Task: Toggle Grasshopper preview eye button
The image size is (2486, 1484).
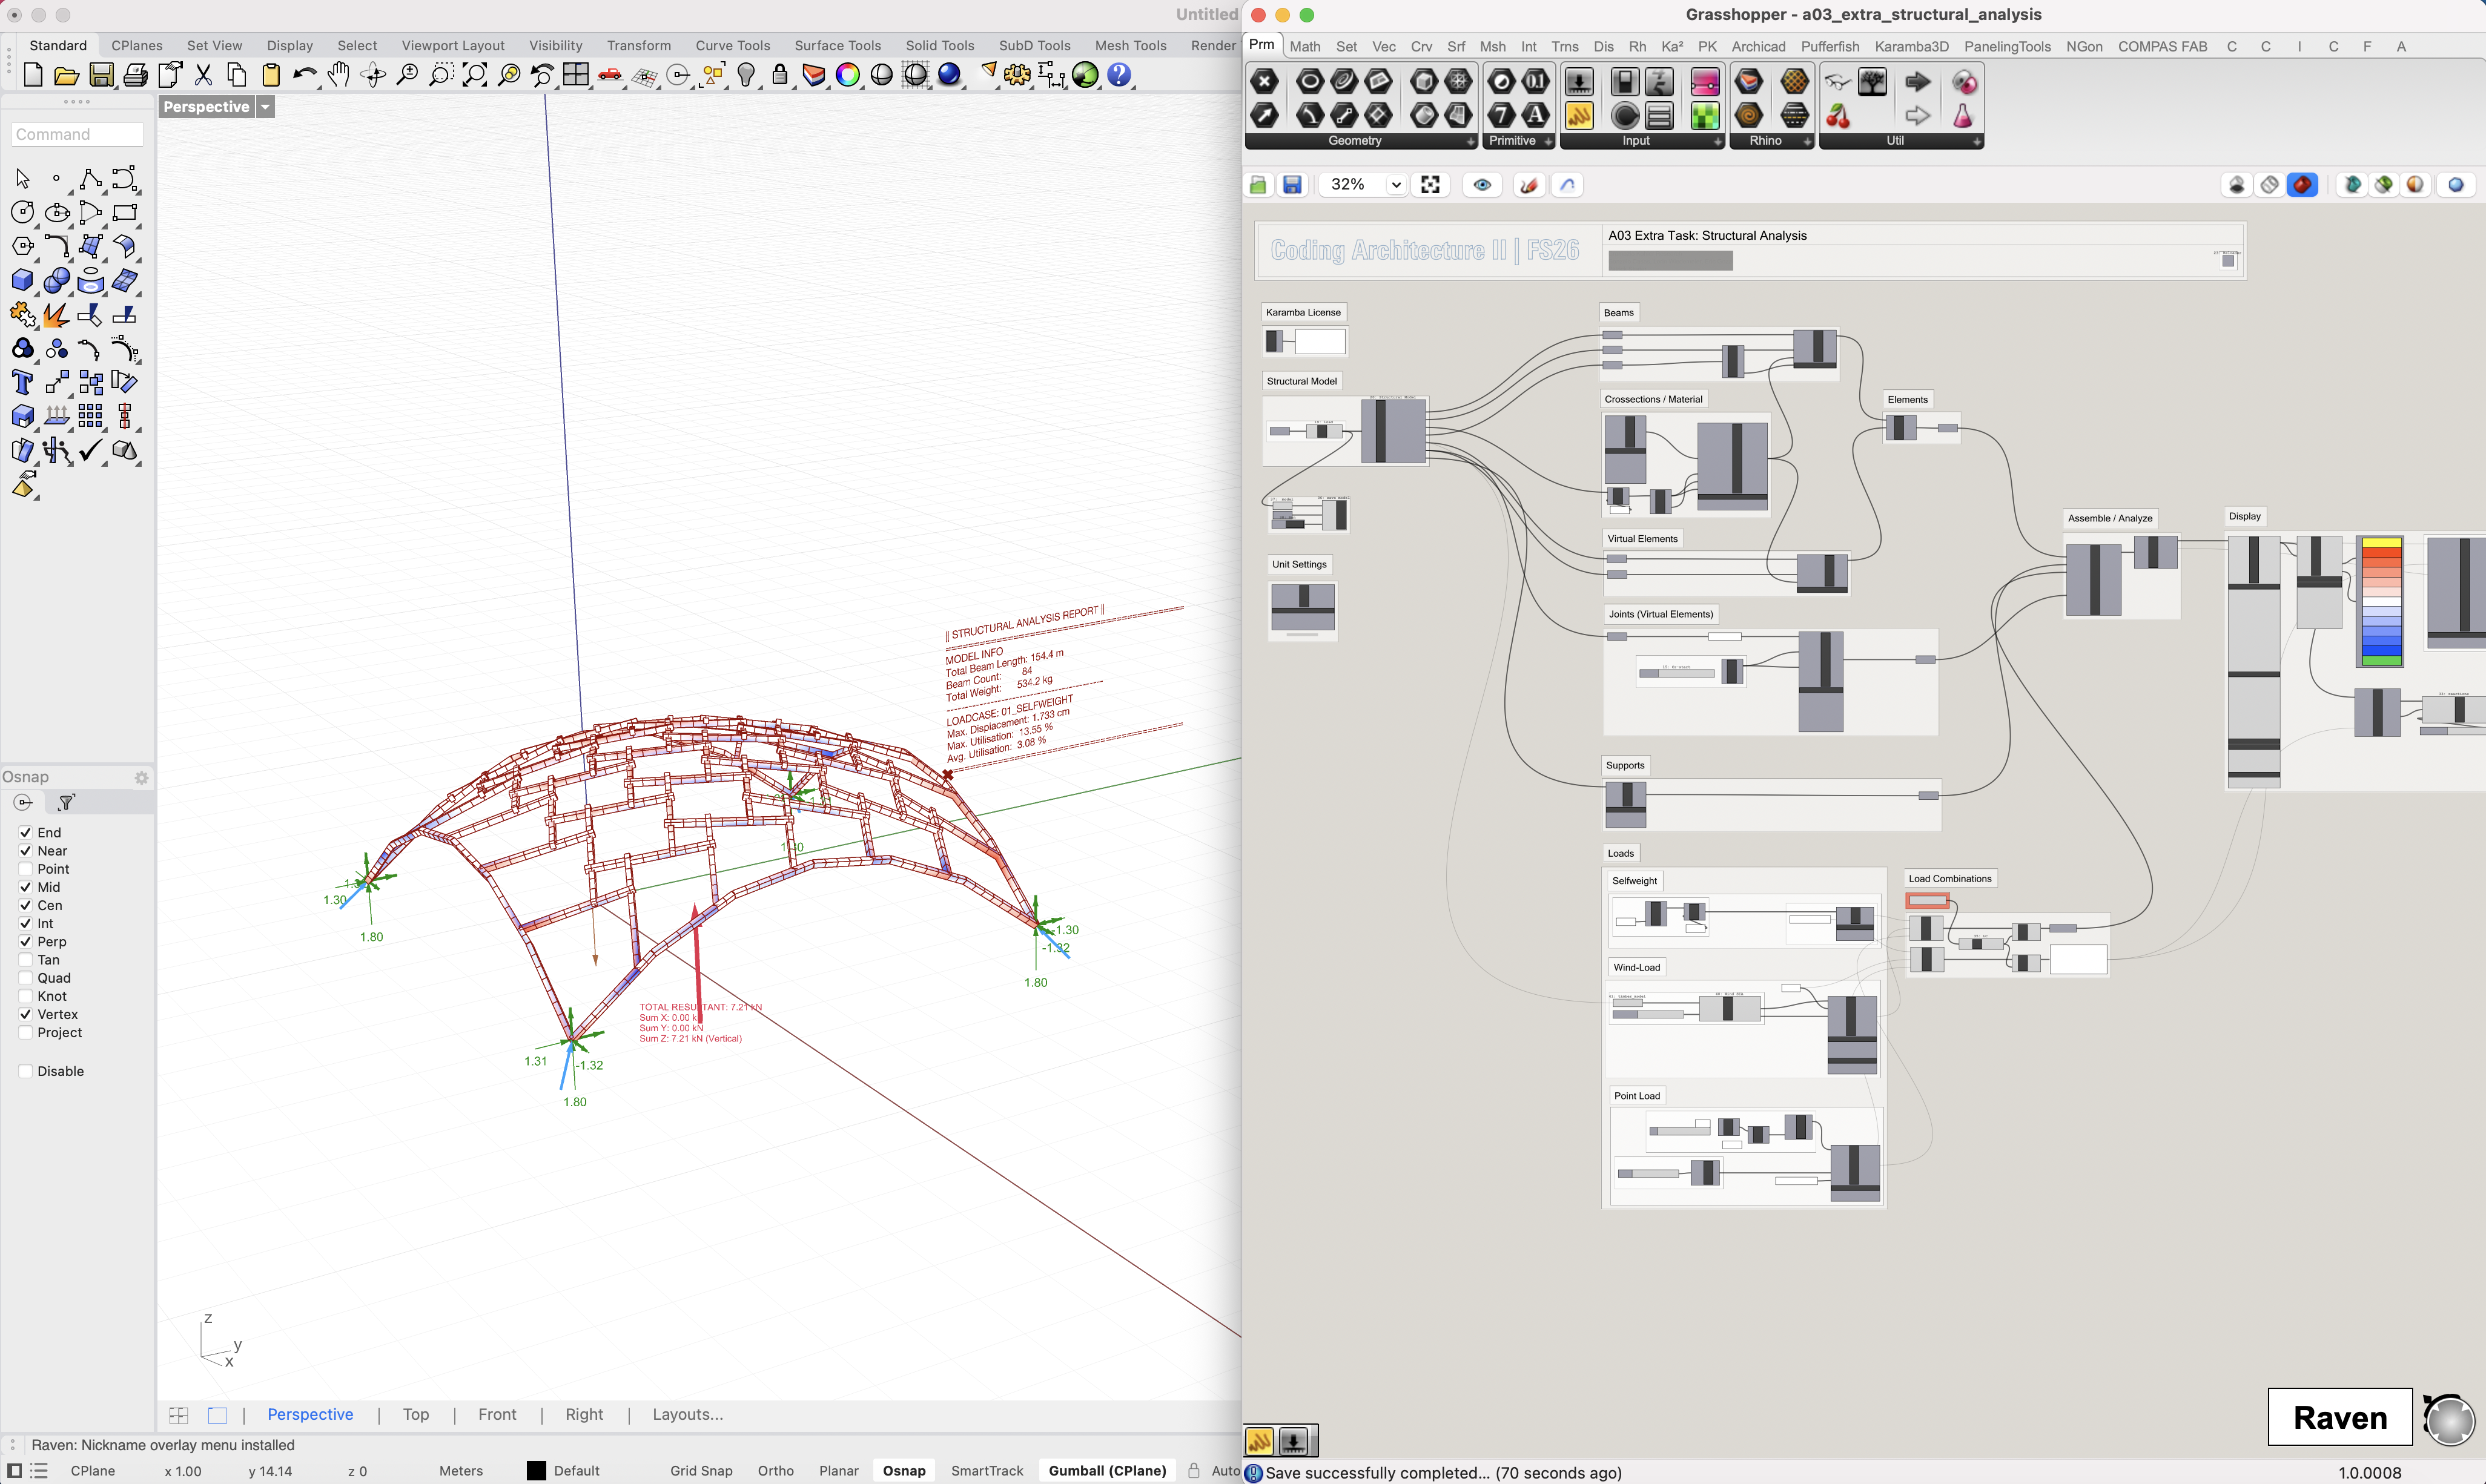Action: (x=1482, y=185)
